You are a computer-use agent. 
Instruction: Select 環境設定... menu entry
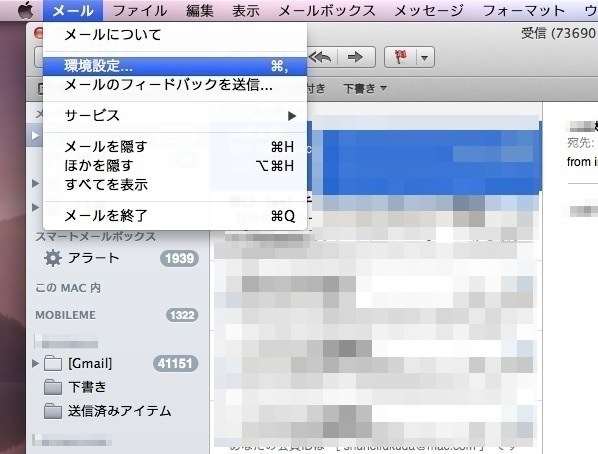tap(175, 66)
